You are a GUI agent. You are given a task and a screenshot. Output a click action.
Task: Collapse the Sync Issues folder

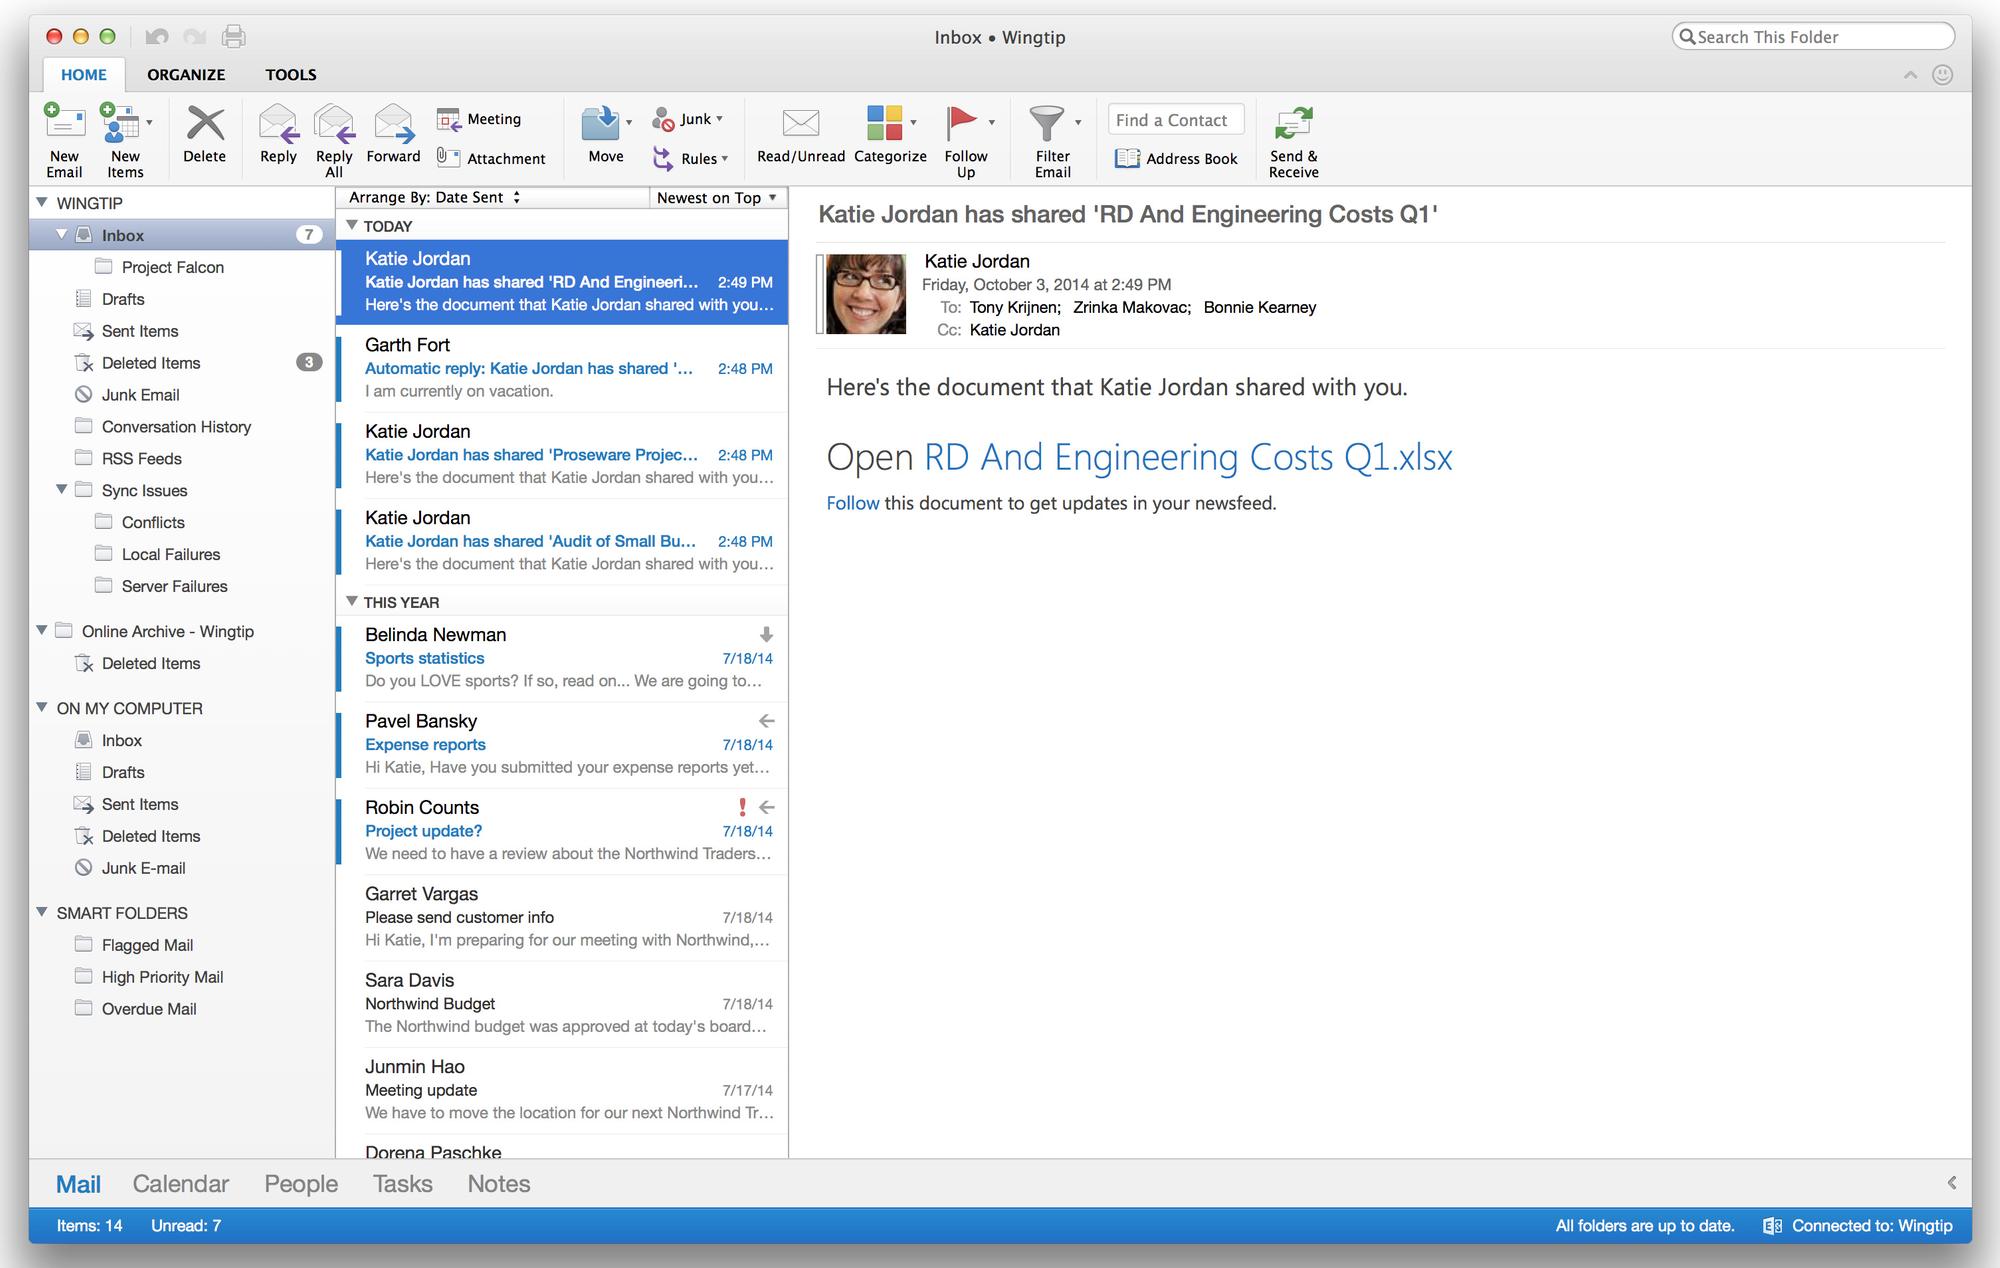coord(62,489)
